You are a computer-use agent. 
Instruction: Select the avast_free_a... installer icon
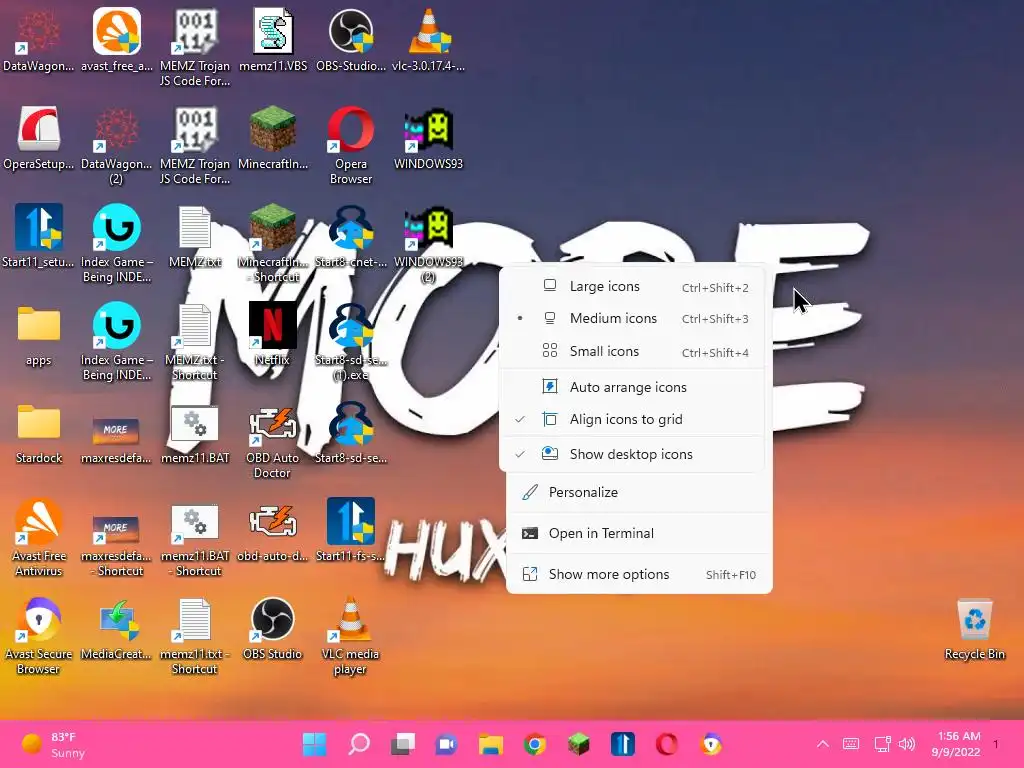(116, 40)
